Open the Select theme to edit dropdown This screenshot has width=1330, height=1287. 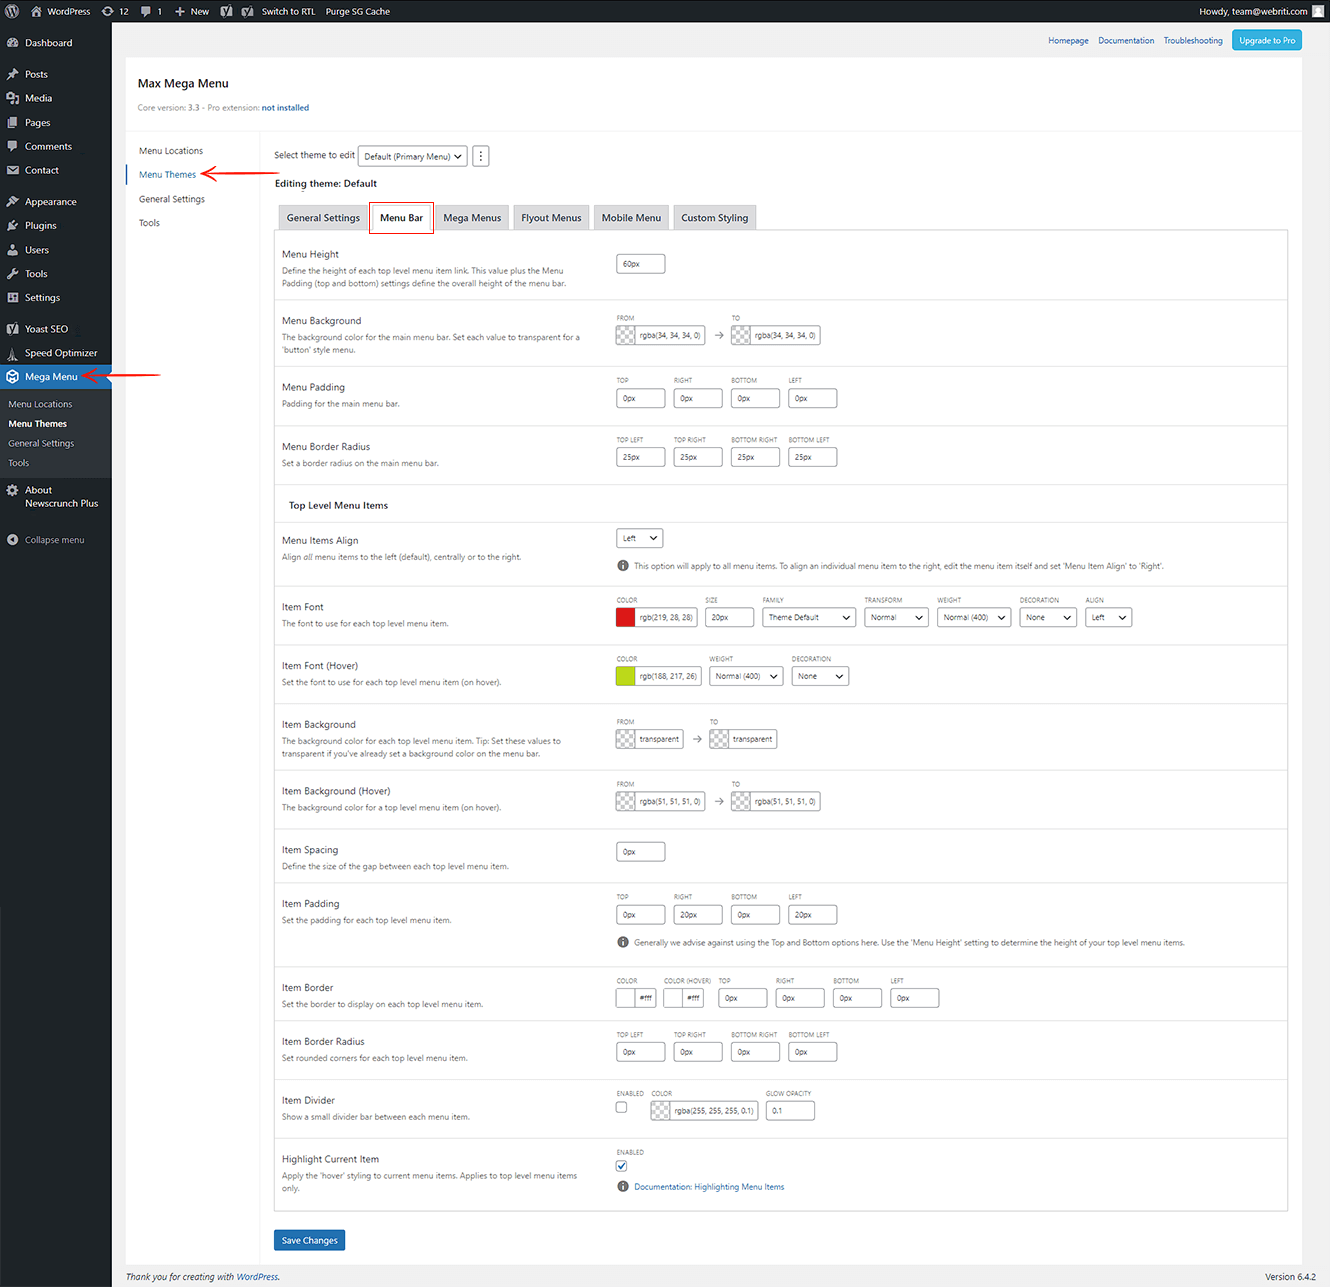coord(413,156)
